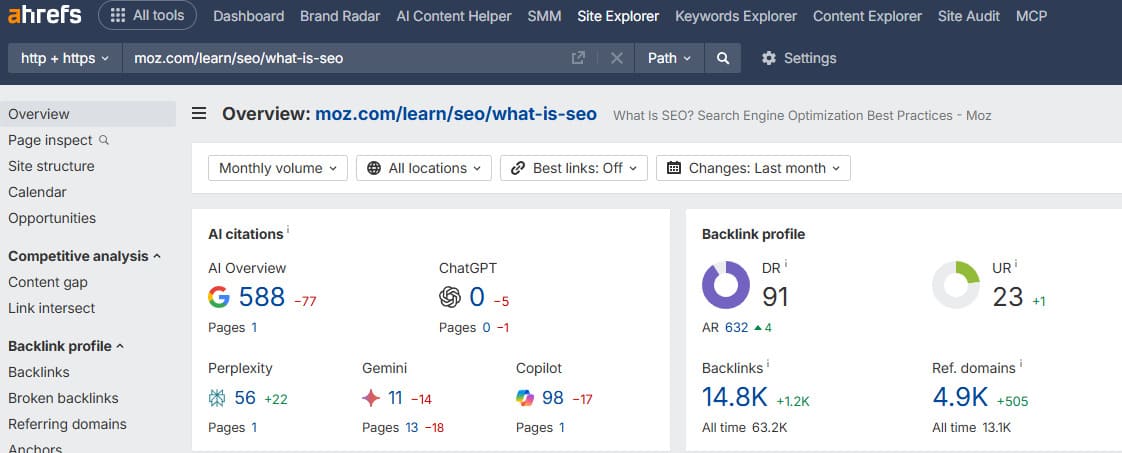Screen dimensions: 1122x453
Task: Click Copilot citations count 98
Action: 552,398
